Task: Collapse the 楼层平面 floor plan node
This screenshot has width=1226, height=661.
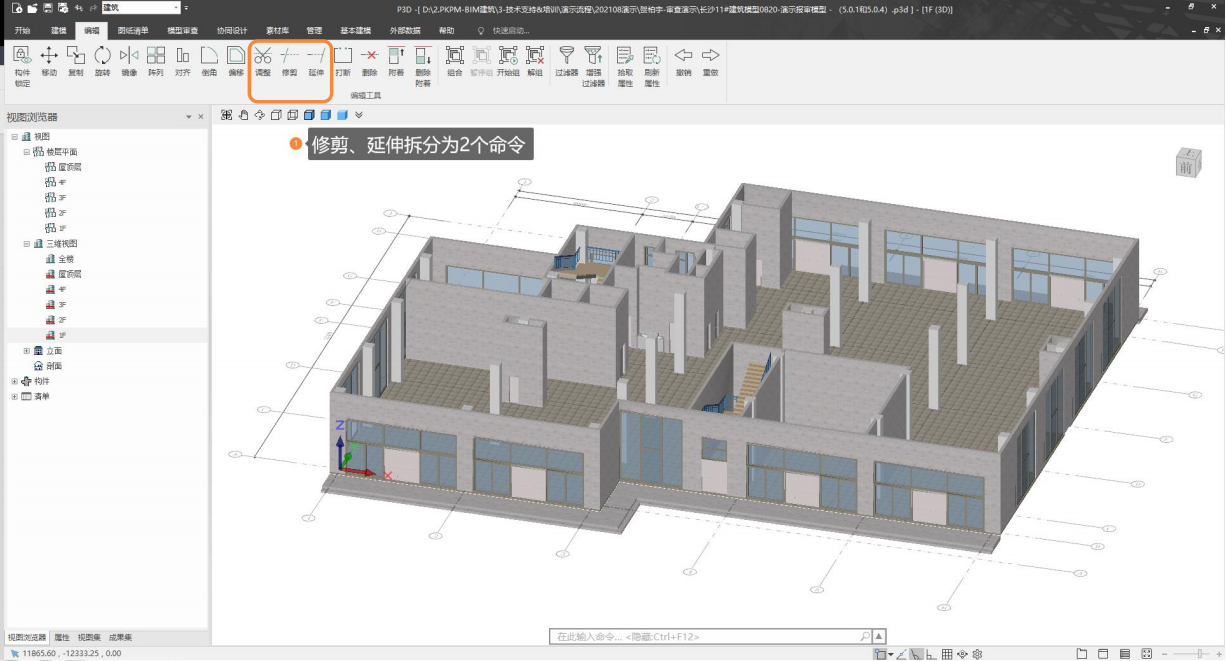Action: [27, 152]
